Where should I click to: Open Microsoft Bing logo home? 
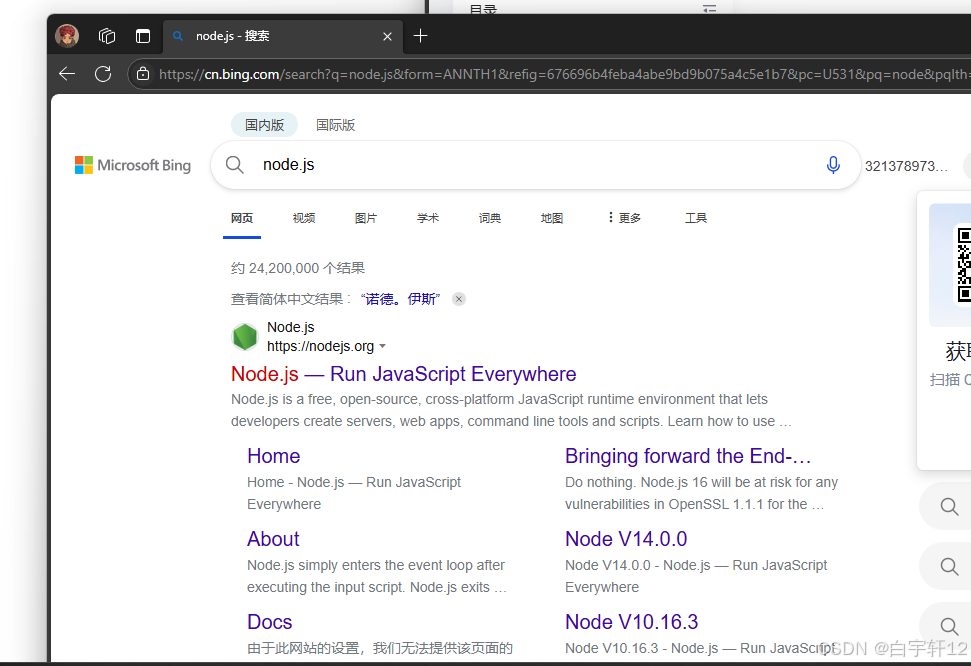[133, 165]
